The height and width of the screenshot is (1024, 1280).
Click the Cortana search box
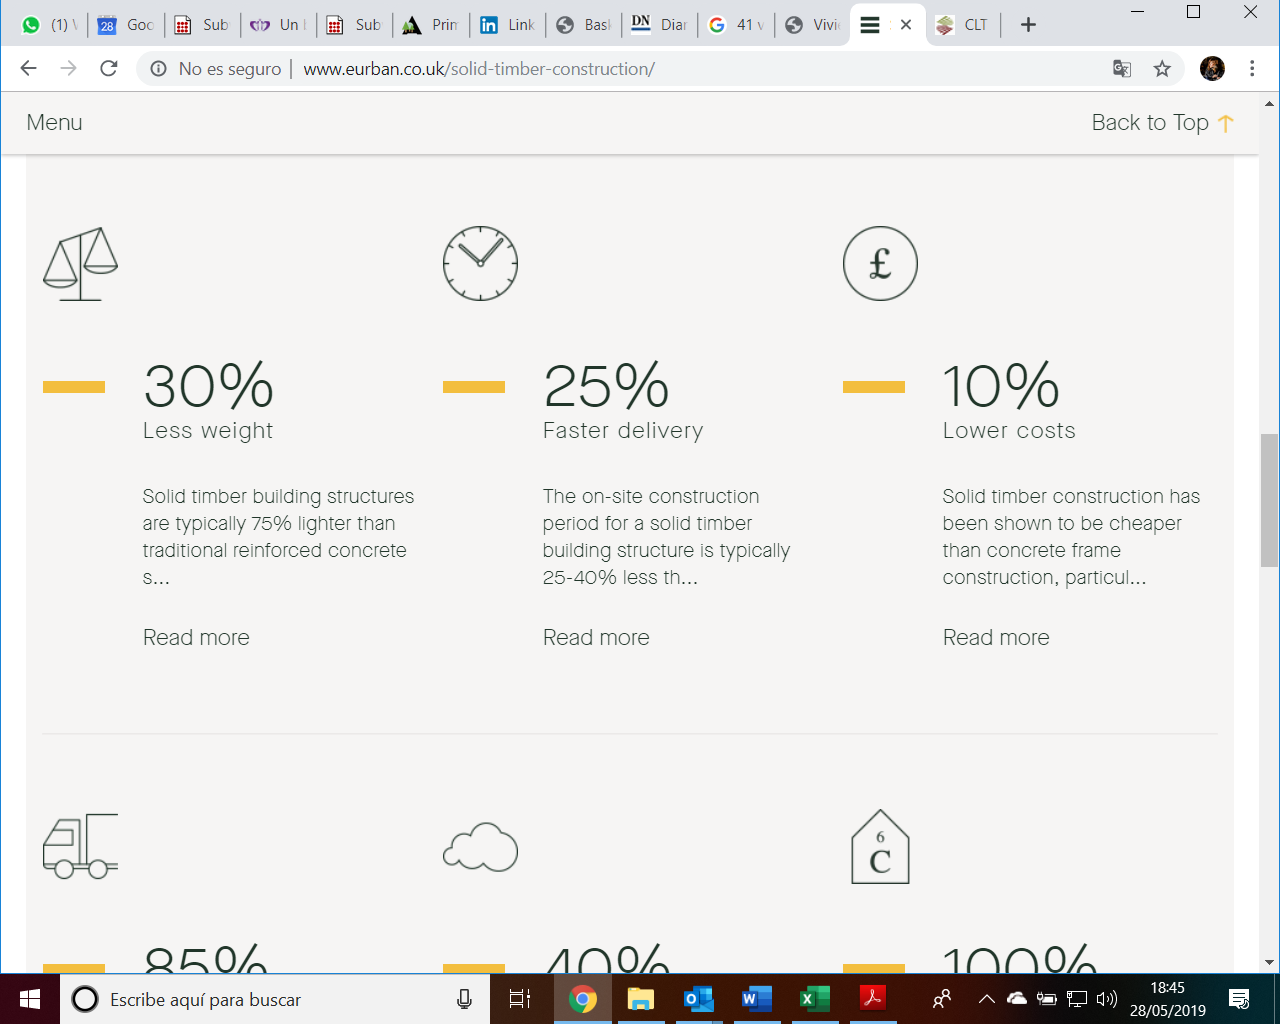275,999
